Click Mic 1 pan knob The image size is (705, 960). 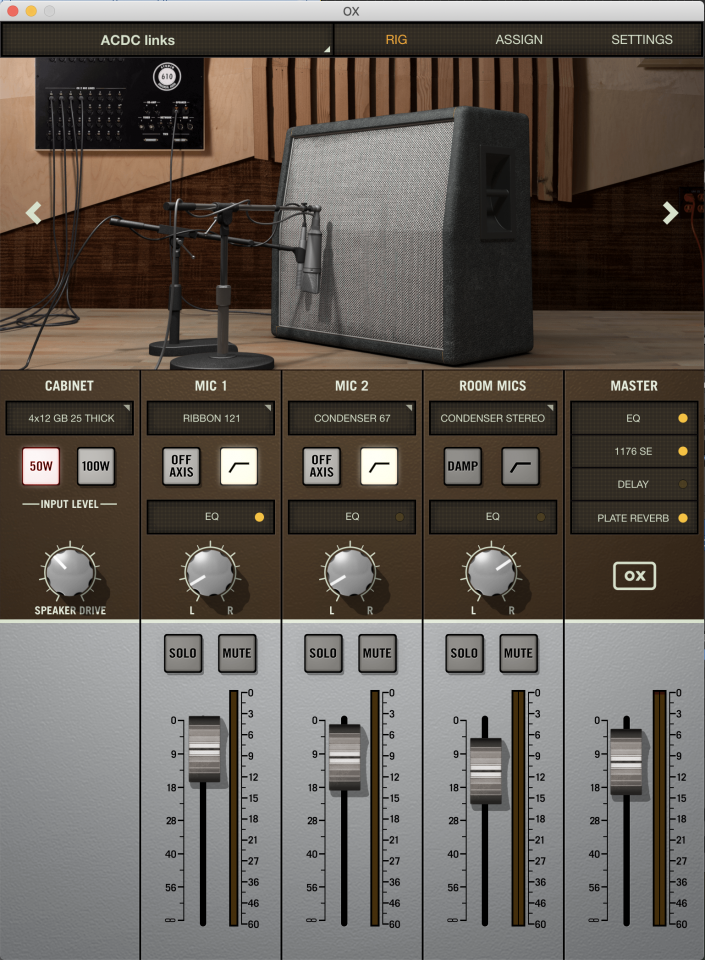(x=211, y=572)
